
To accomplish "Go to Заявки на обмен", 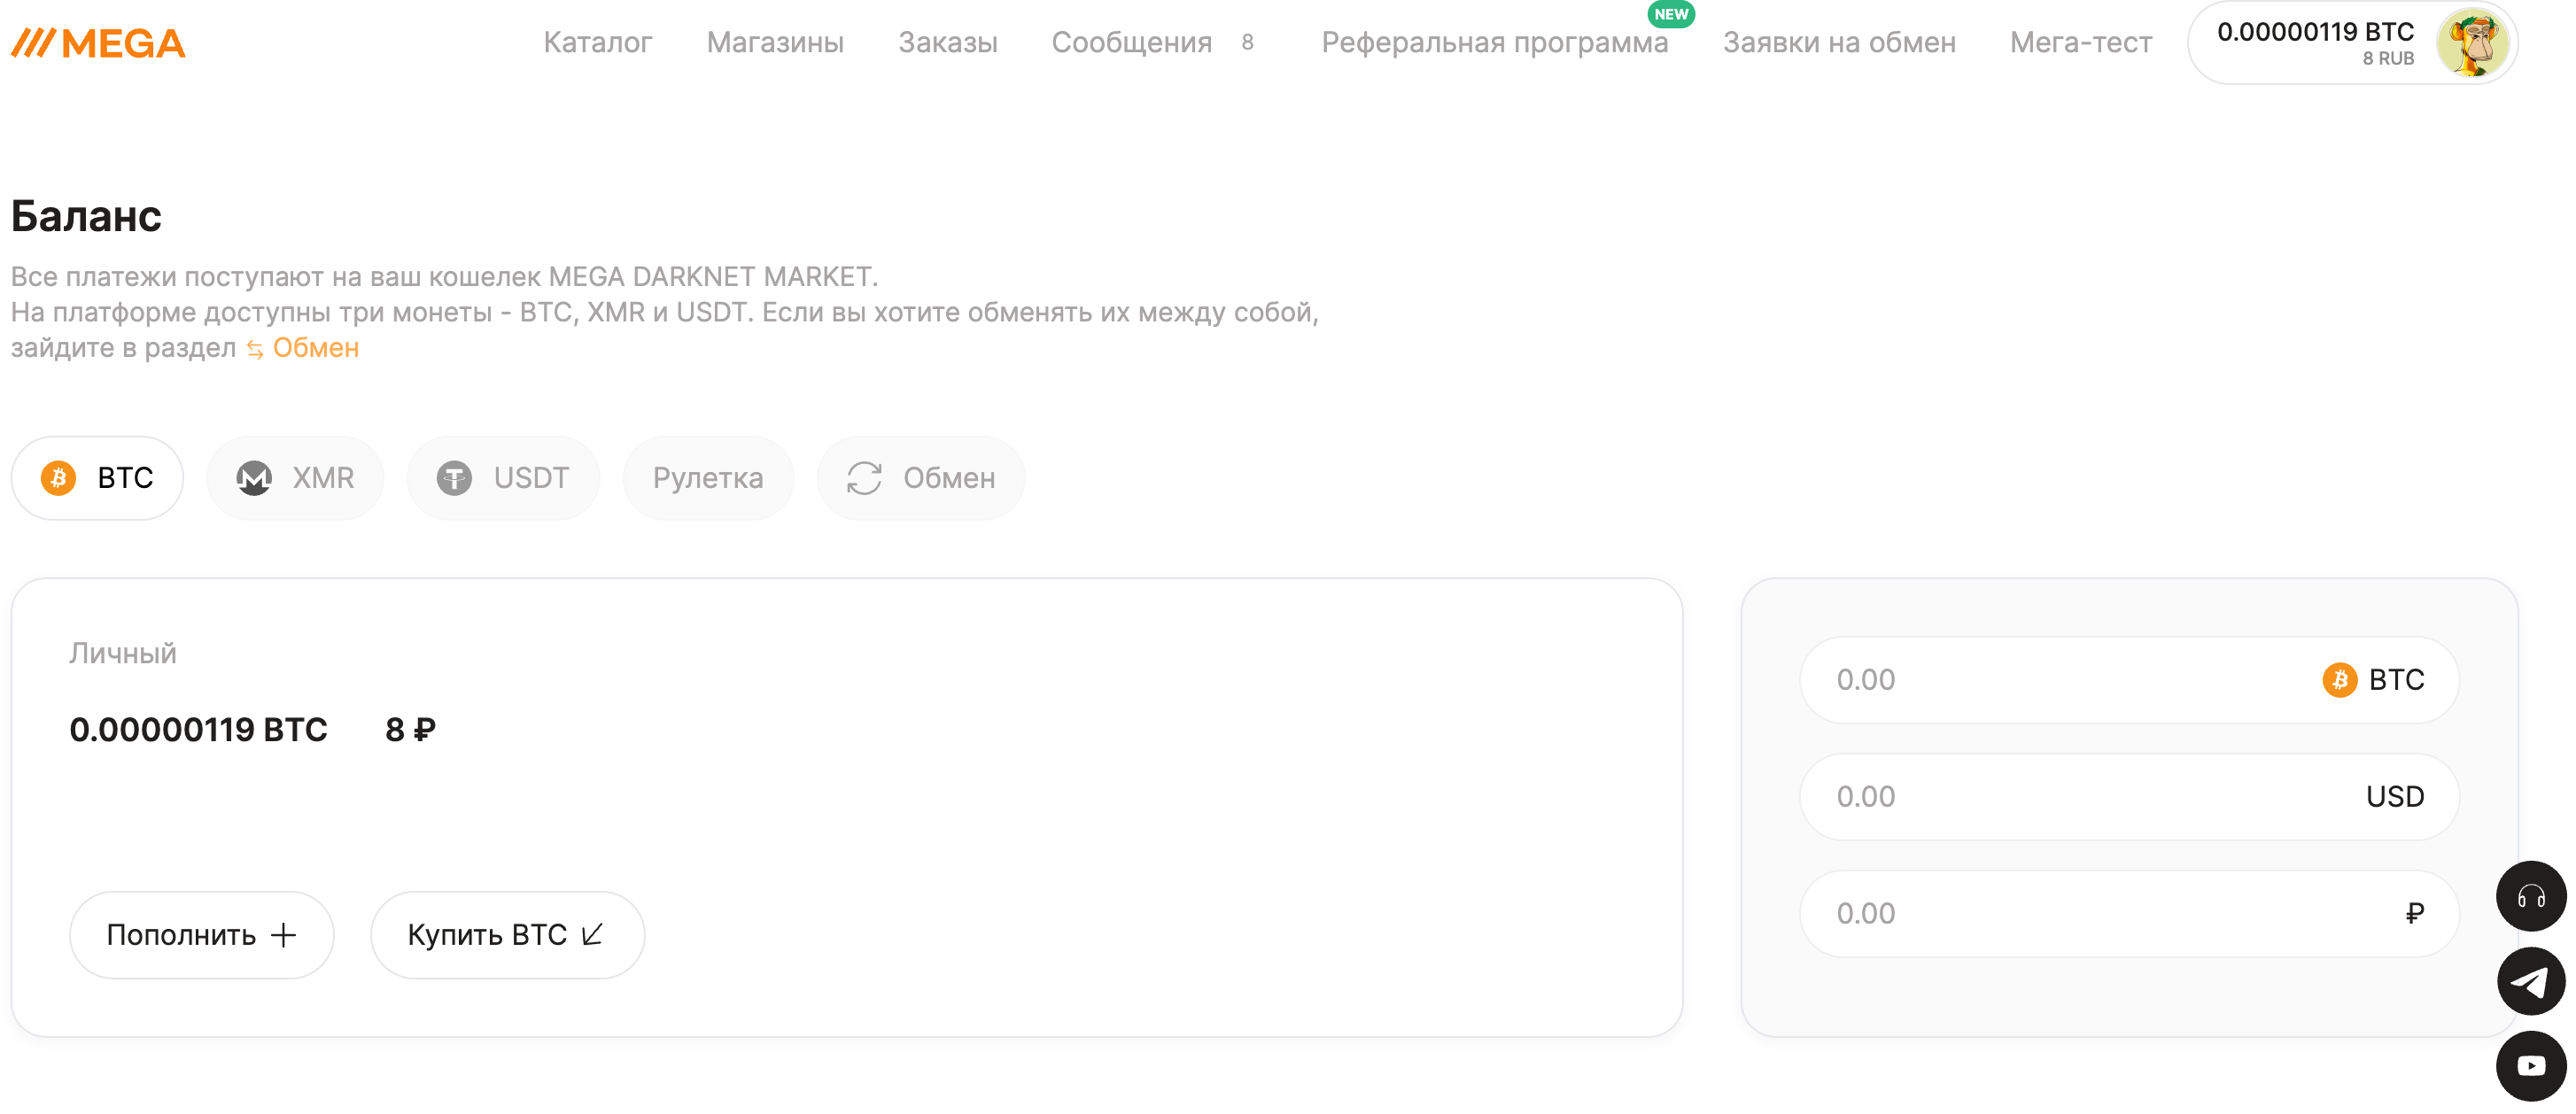I will [x=1839, y=43].
